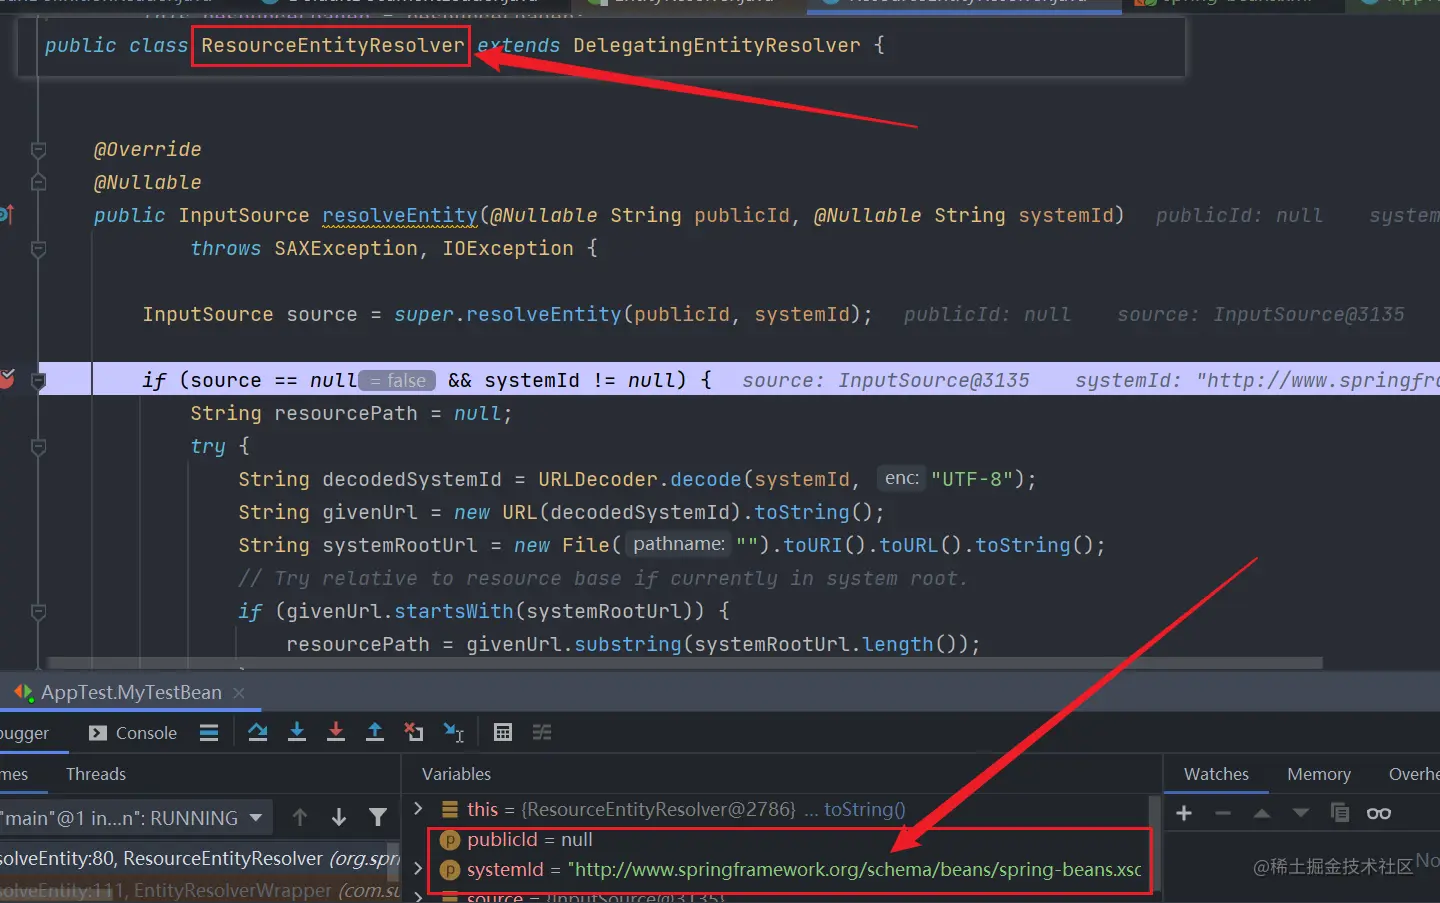Image resolution: width=1440 pixels, height=903 pixels.
Task: Collapse the @Override annotation fold marker
Action: click(x=39, y=150)
